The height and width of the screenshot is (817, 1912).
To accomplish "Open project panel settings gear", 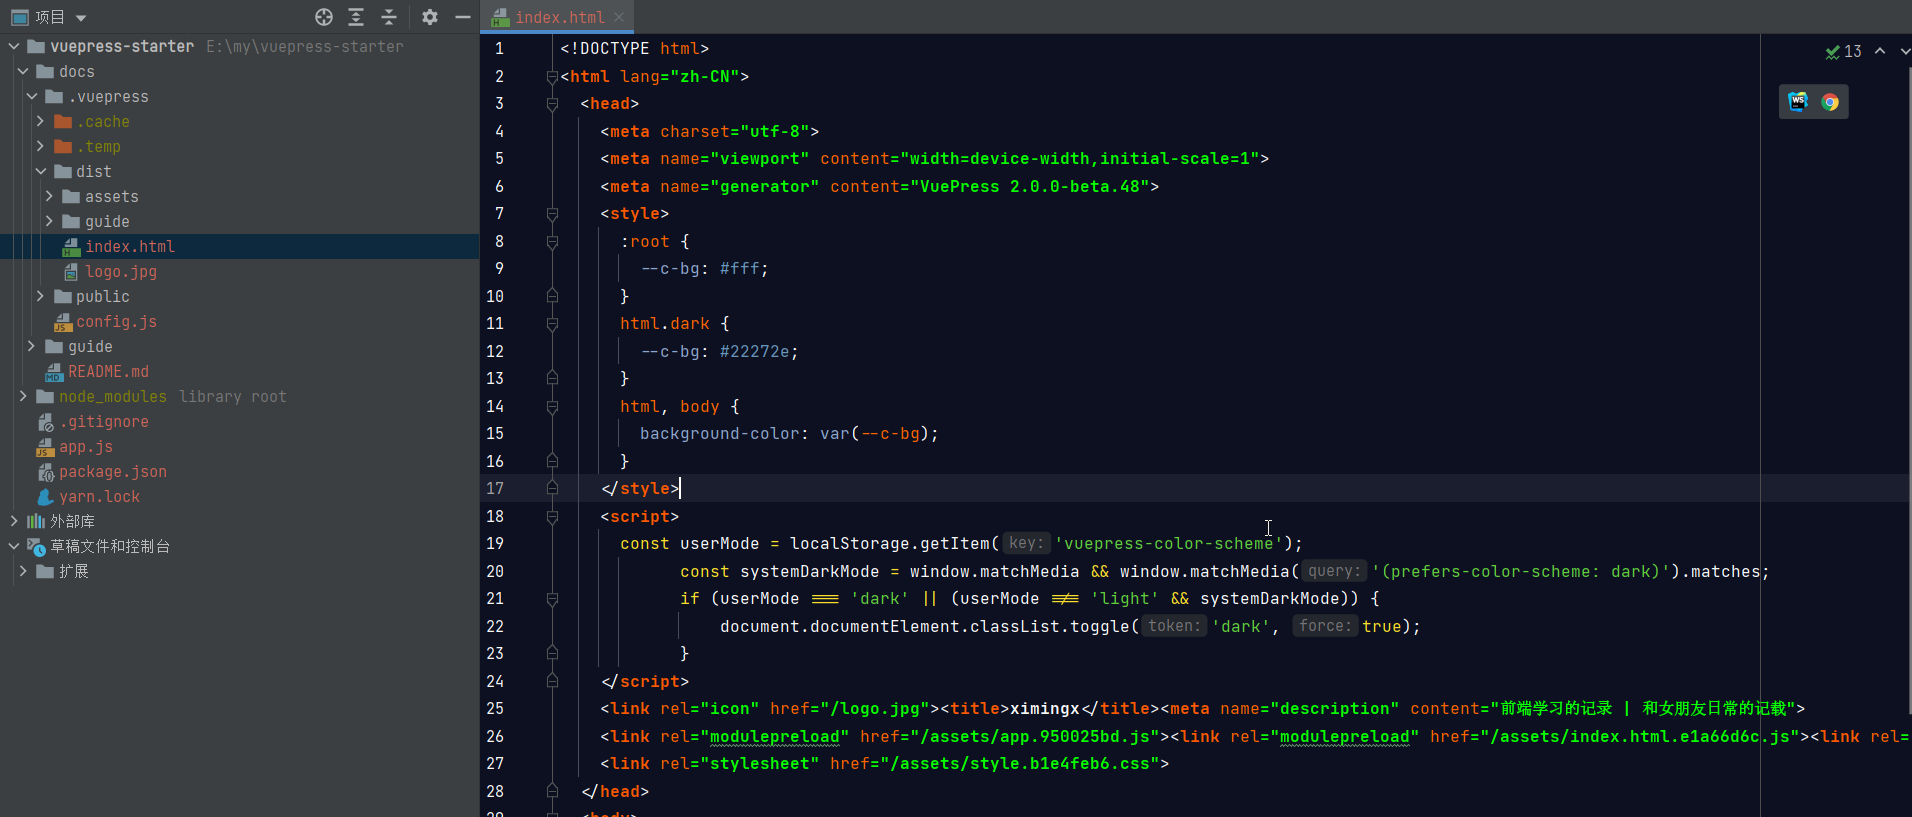I will point(430,17).
